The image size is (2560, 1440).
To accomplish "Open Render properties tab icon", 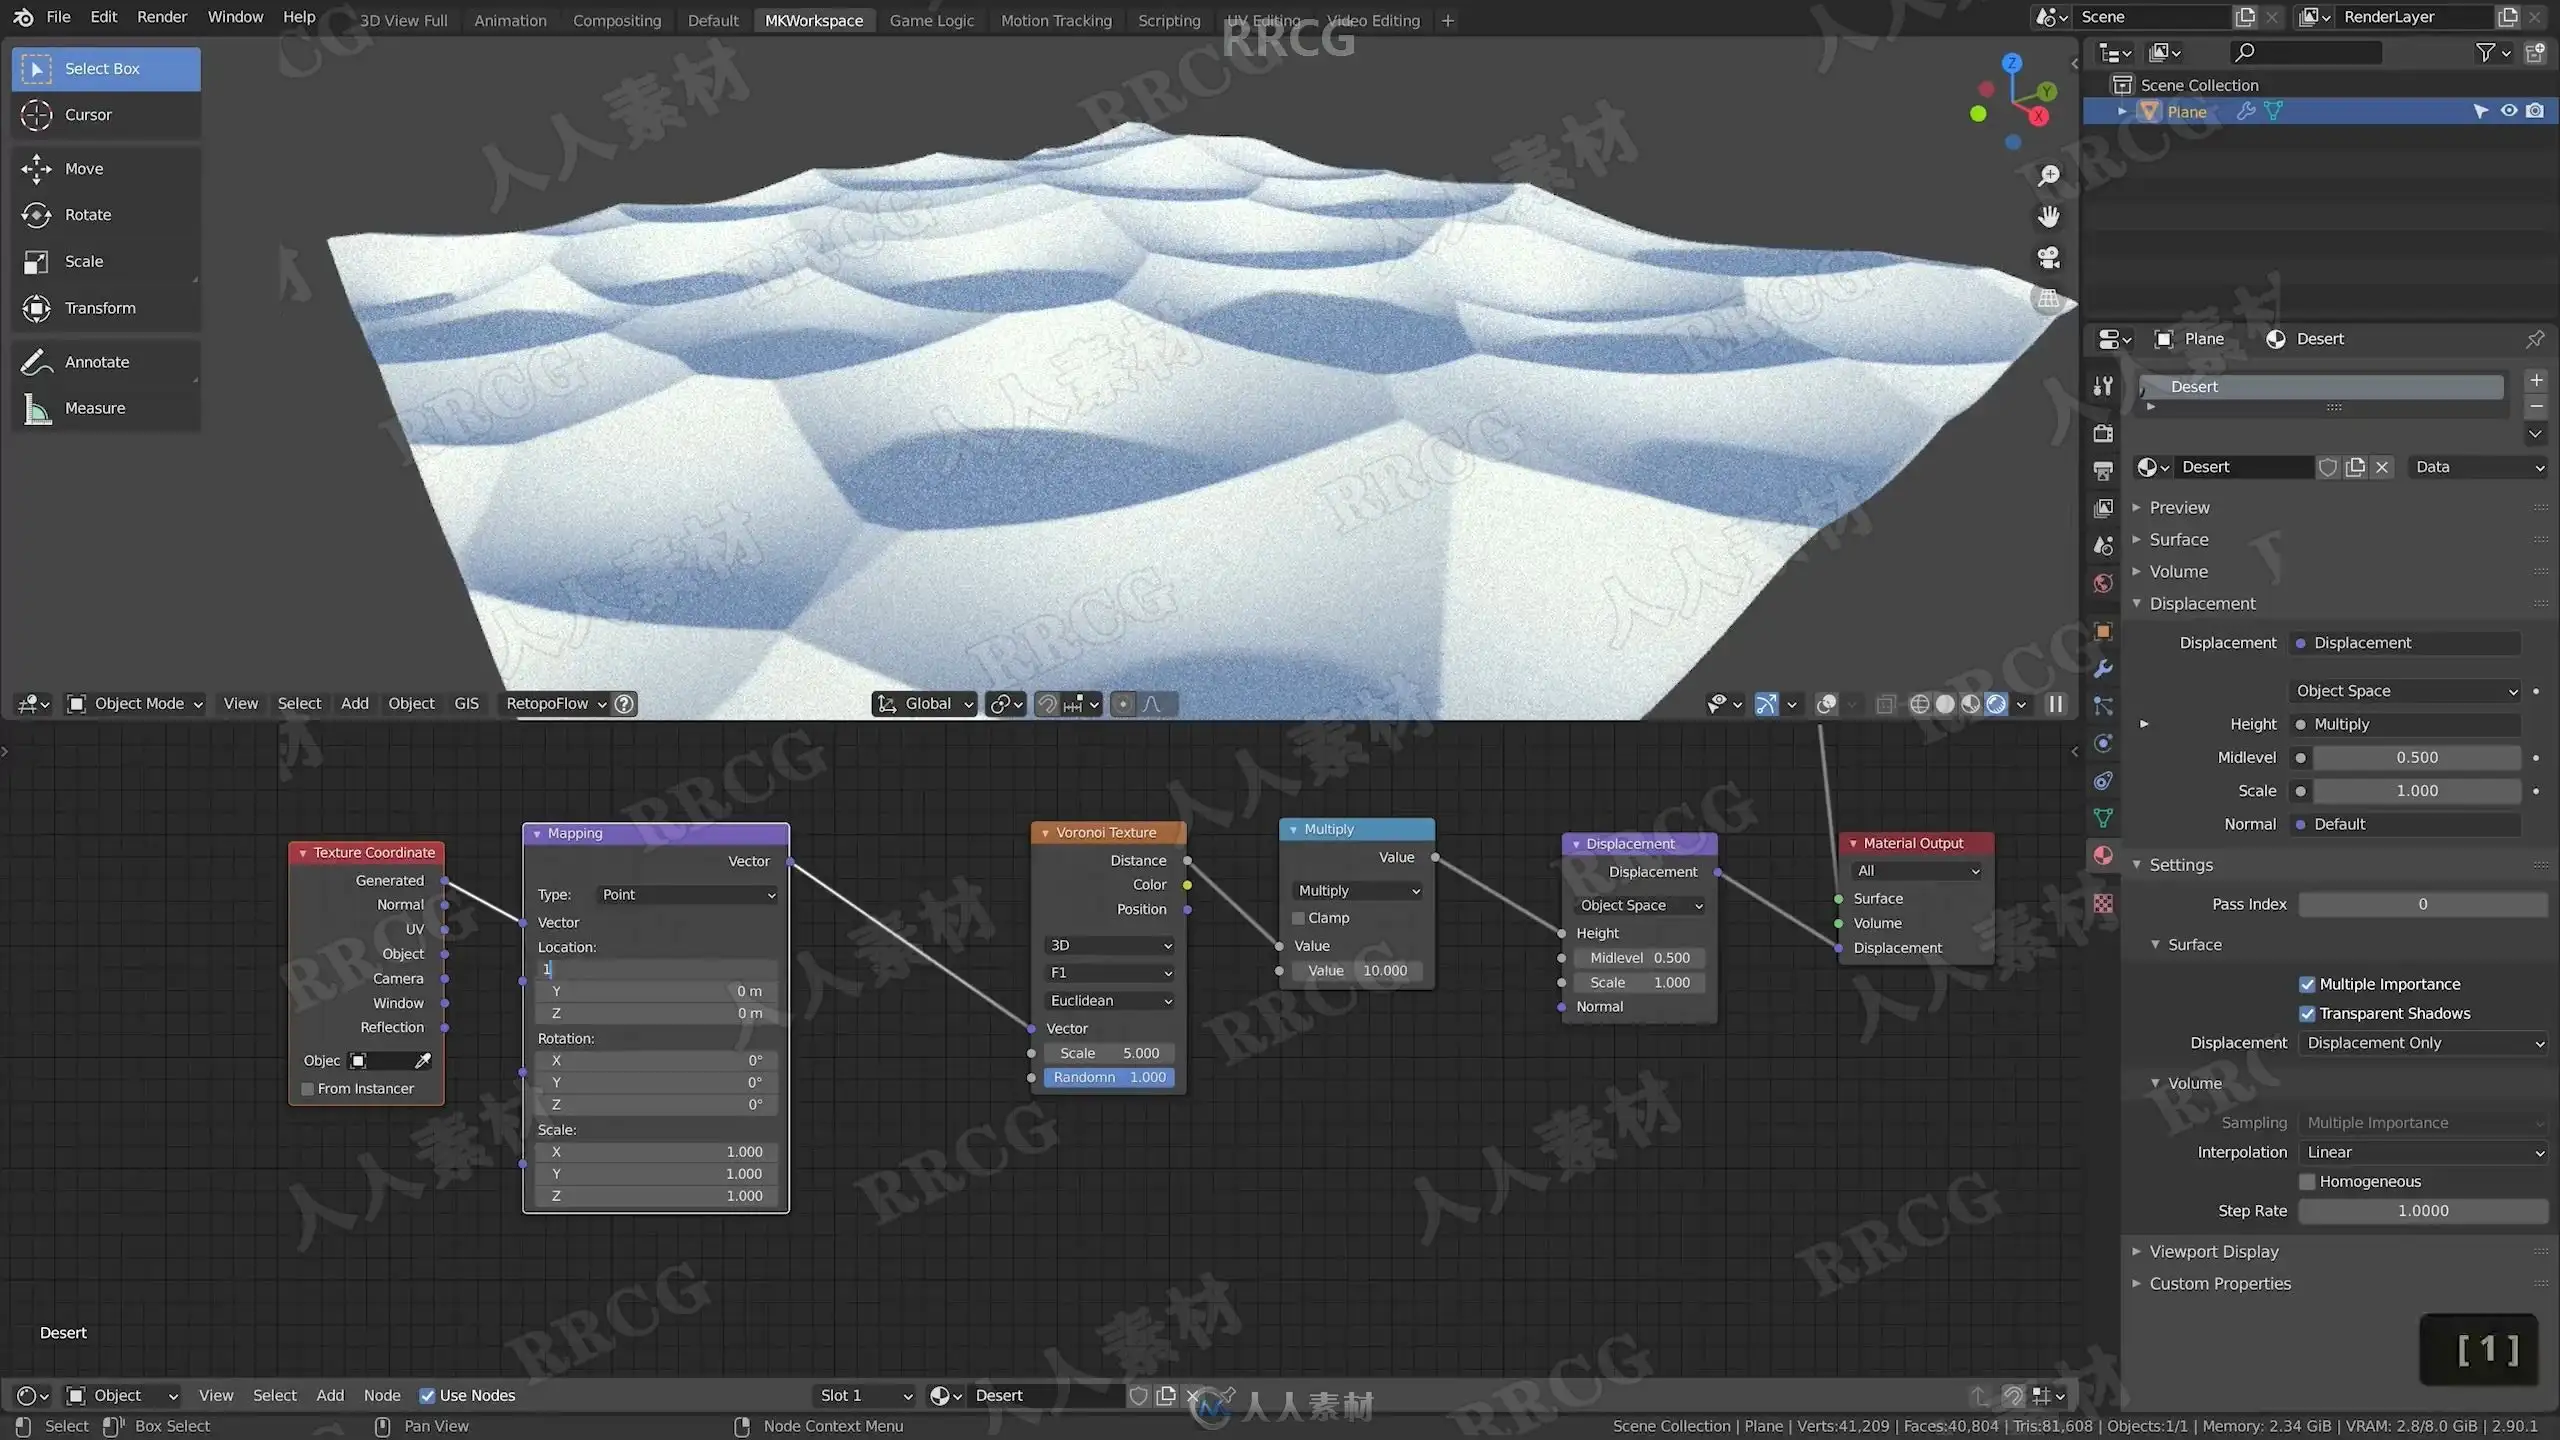I will point(2103,433).
